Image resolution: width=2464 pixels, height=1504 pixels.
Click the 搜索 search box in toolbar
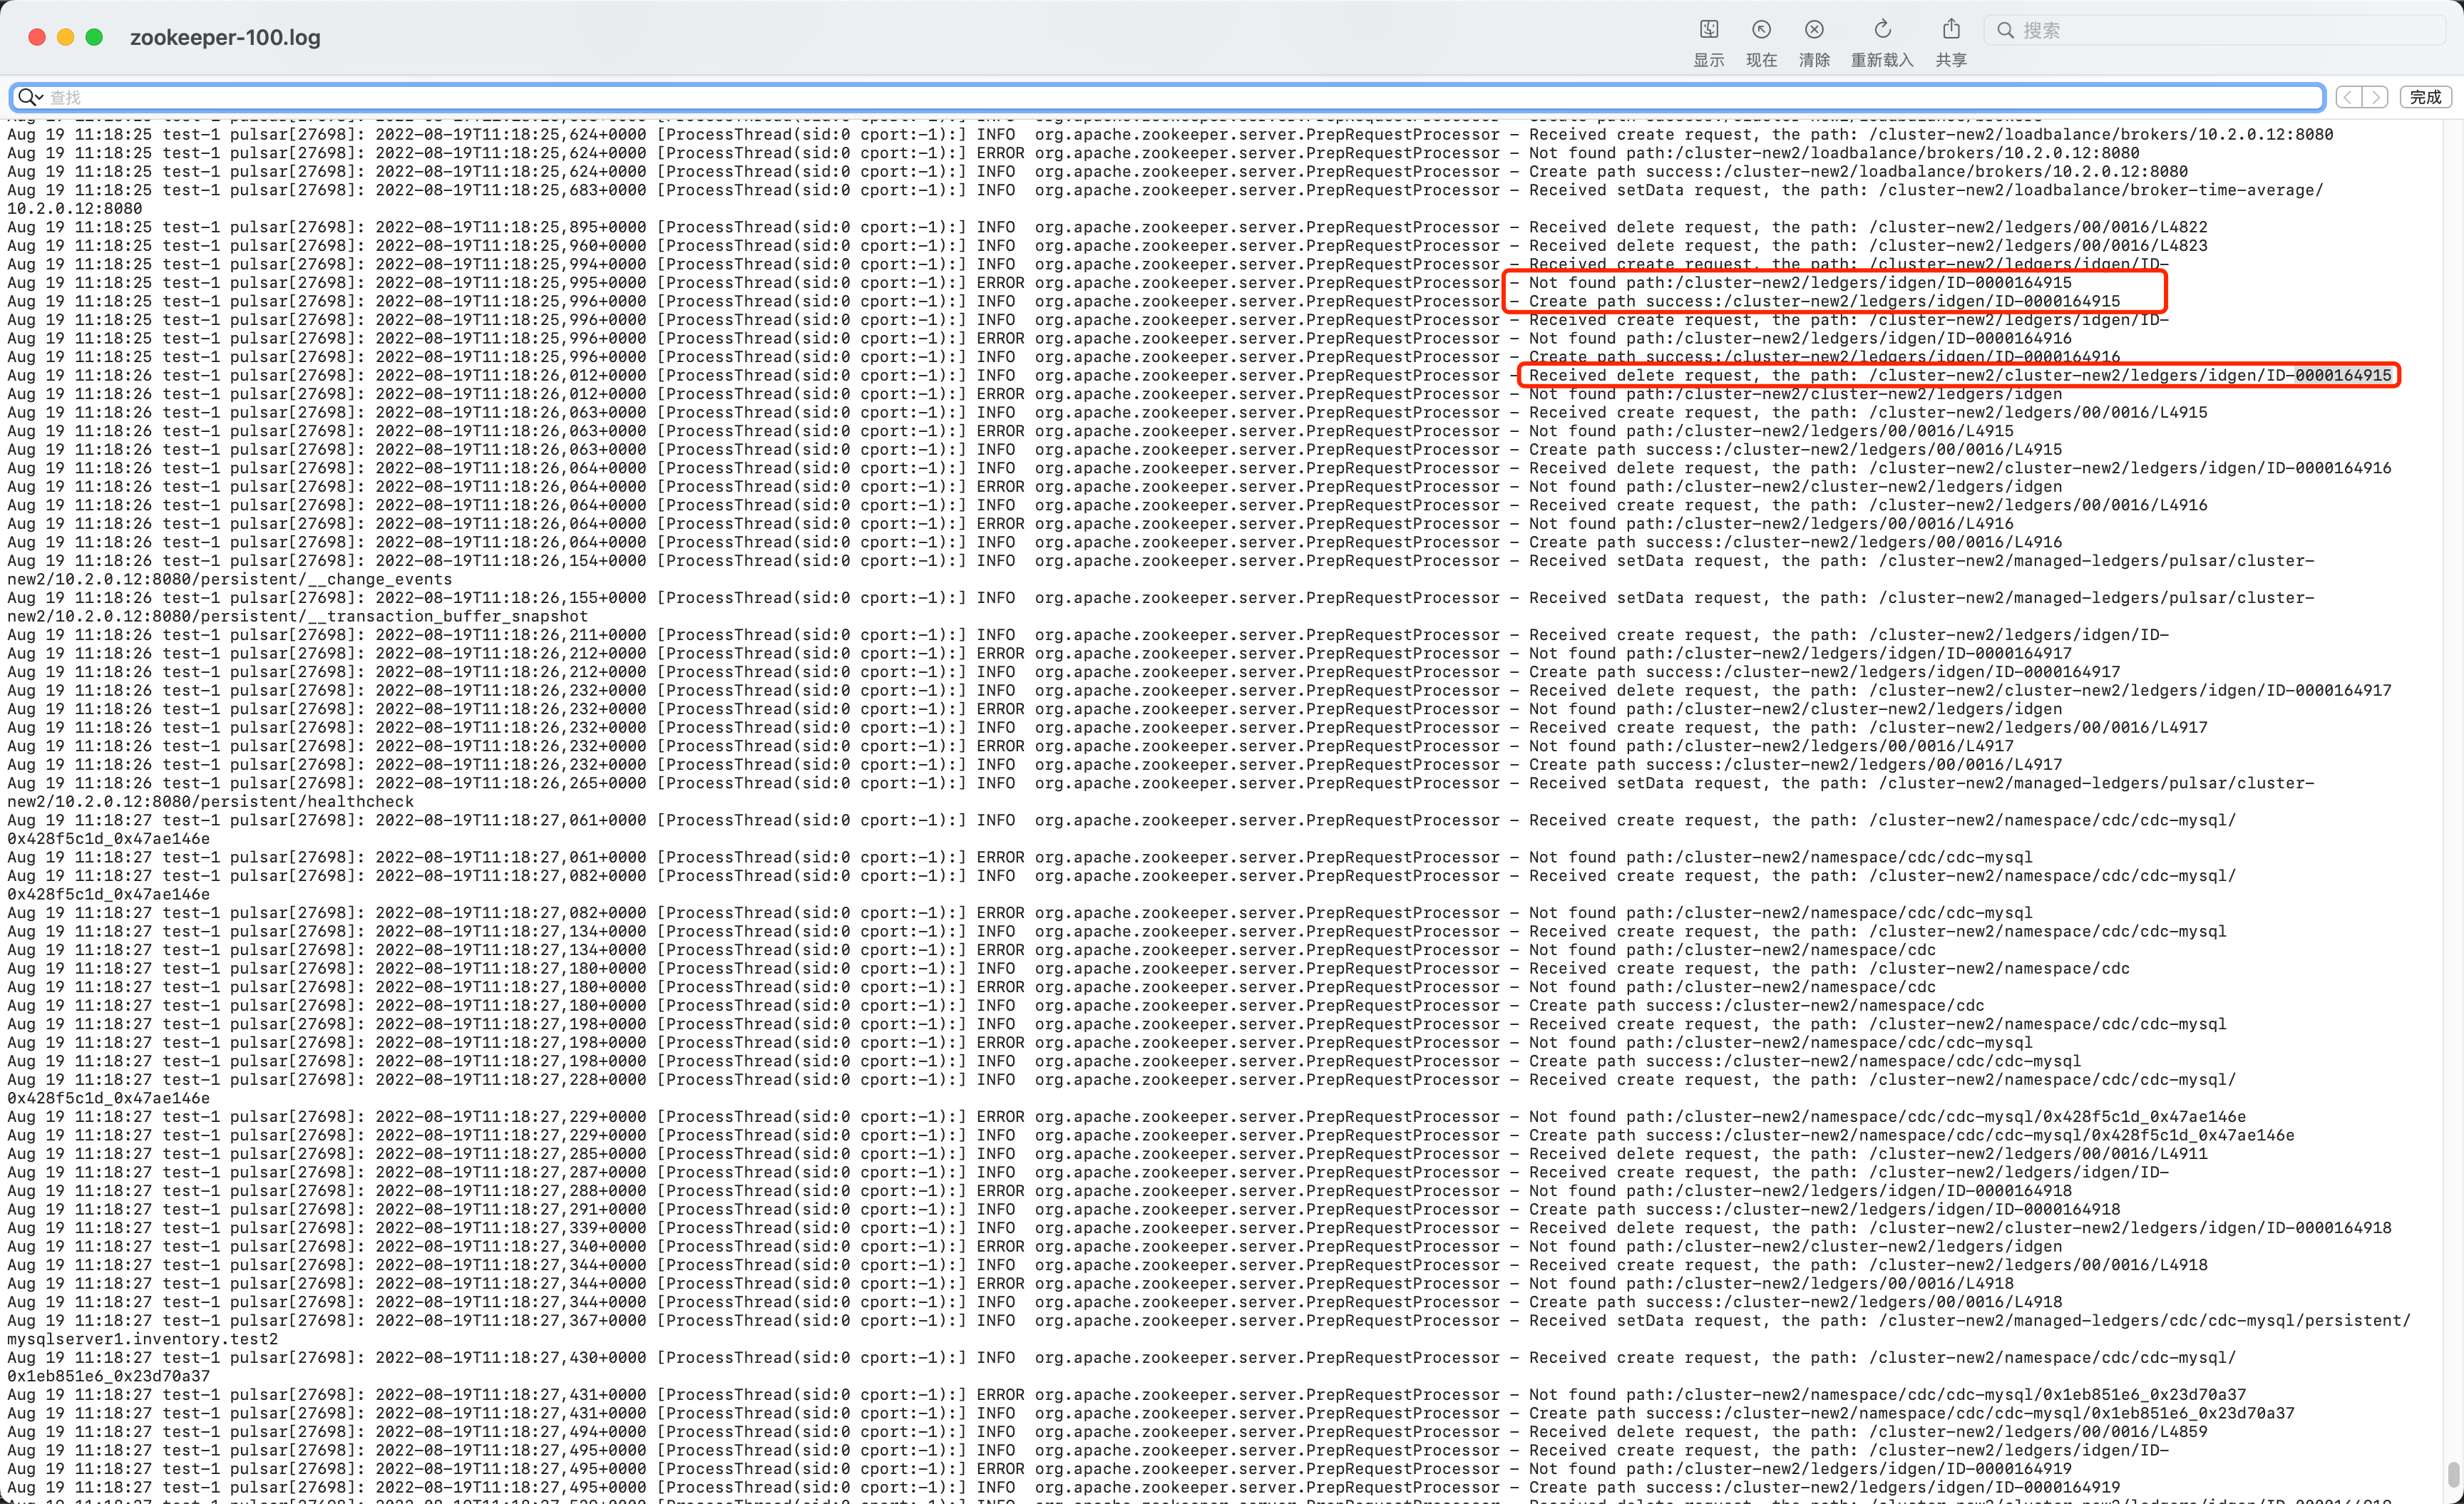point(2150,30)
